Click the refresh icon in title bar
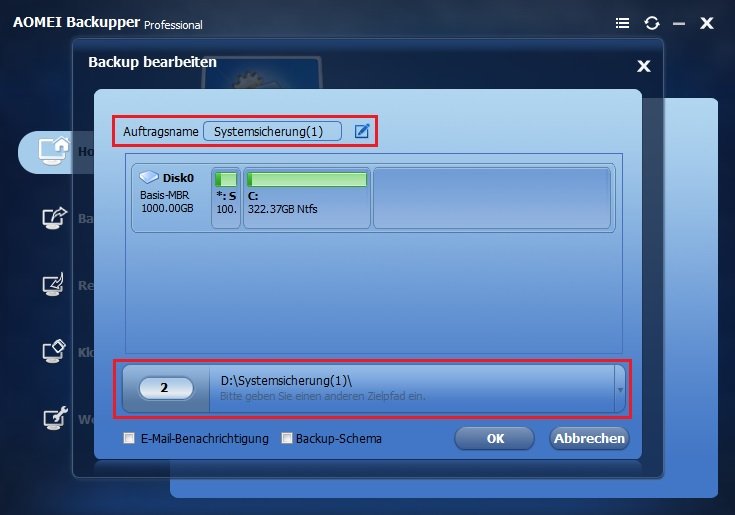The image size is (735, 515). coord(652,23)
